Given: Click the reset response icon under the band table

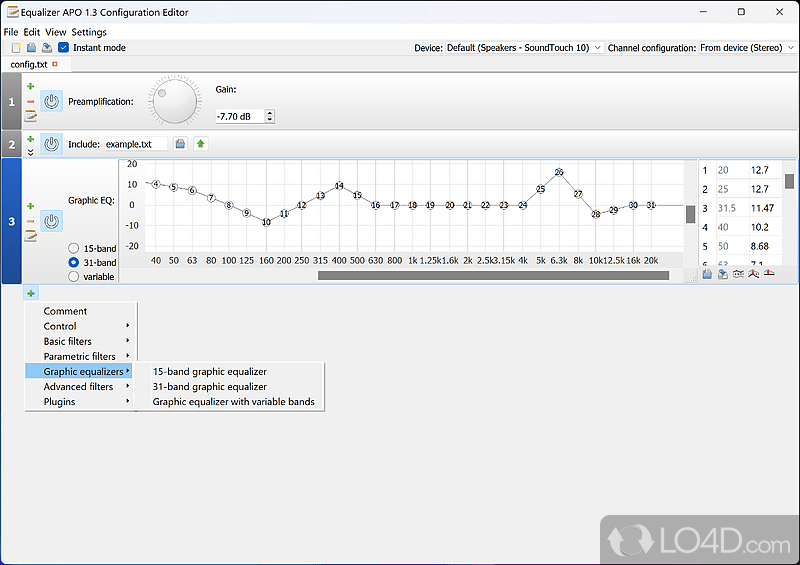Looking at the screenshot, I should (769, 274).
